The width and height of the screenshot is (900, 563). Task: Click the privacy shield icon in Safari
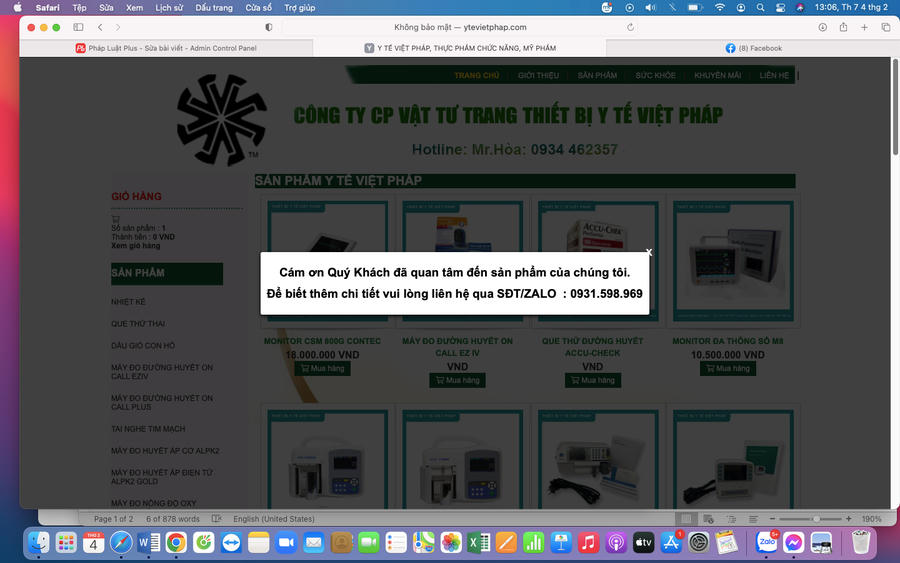(x=269, y=27)
